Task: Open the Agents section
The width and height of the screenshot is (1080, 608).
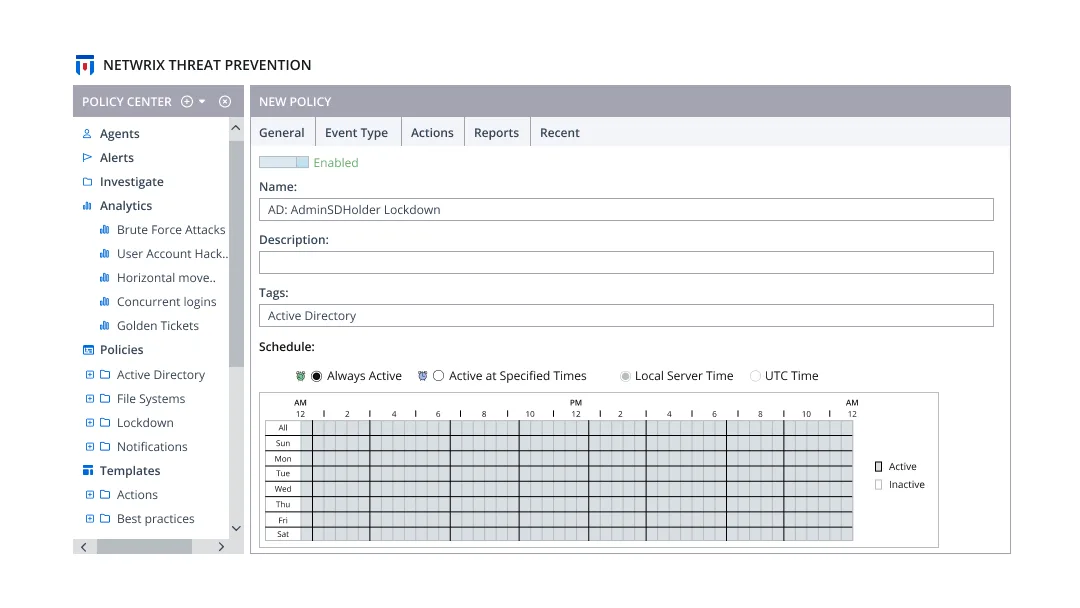Action: click(x=119, y=134)
